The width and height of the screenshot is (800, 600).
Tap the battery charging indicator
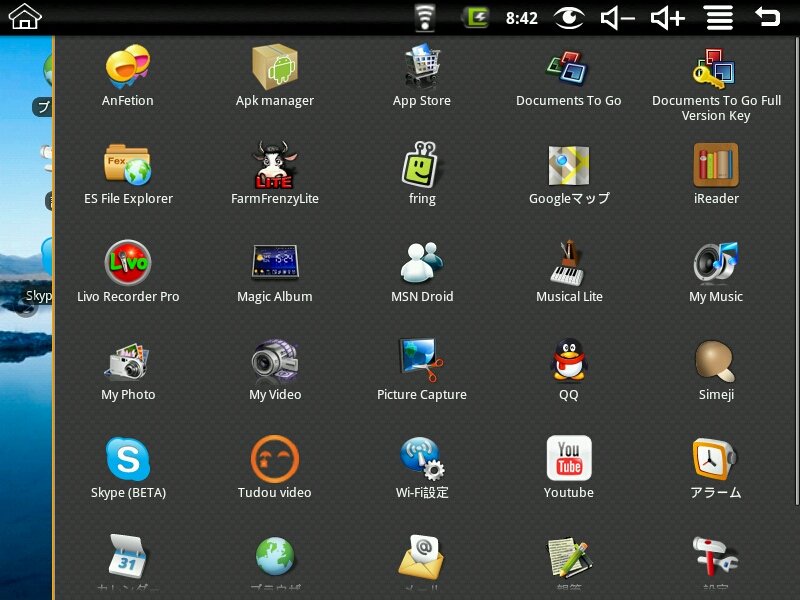coord(476,18)
